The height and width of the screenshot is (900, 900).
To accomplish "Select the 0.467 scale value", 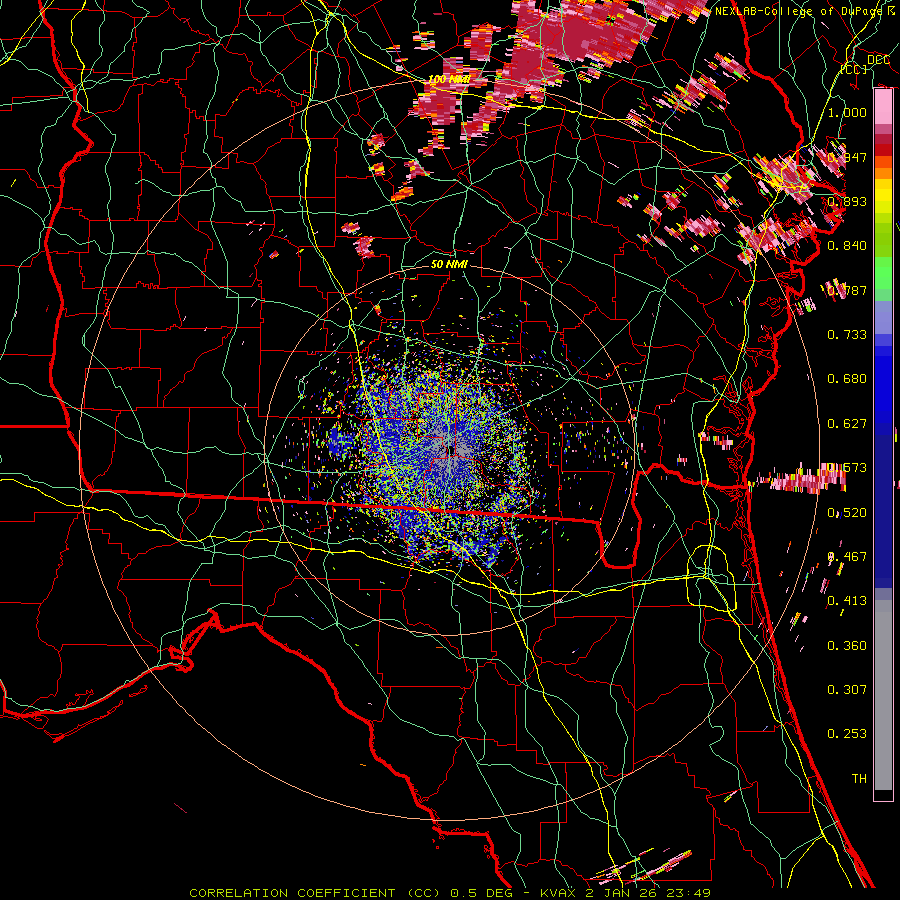I will coord(847,557).
